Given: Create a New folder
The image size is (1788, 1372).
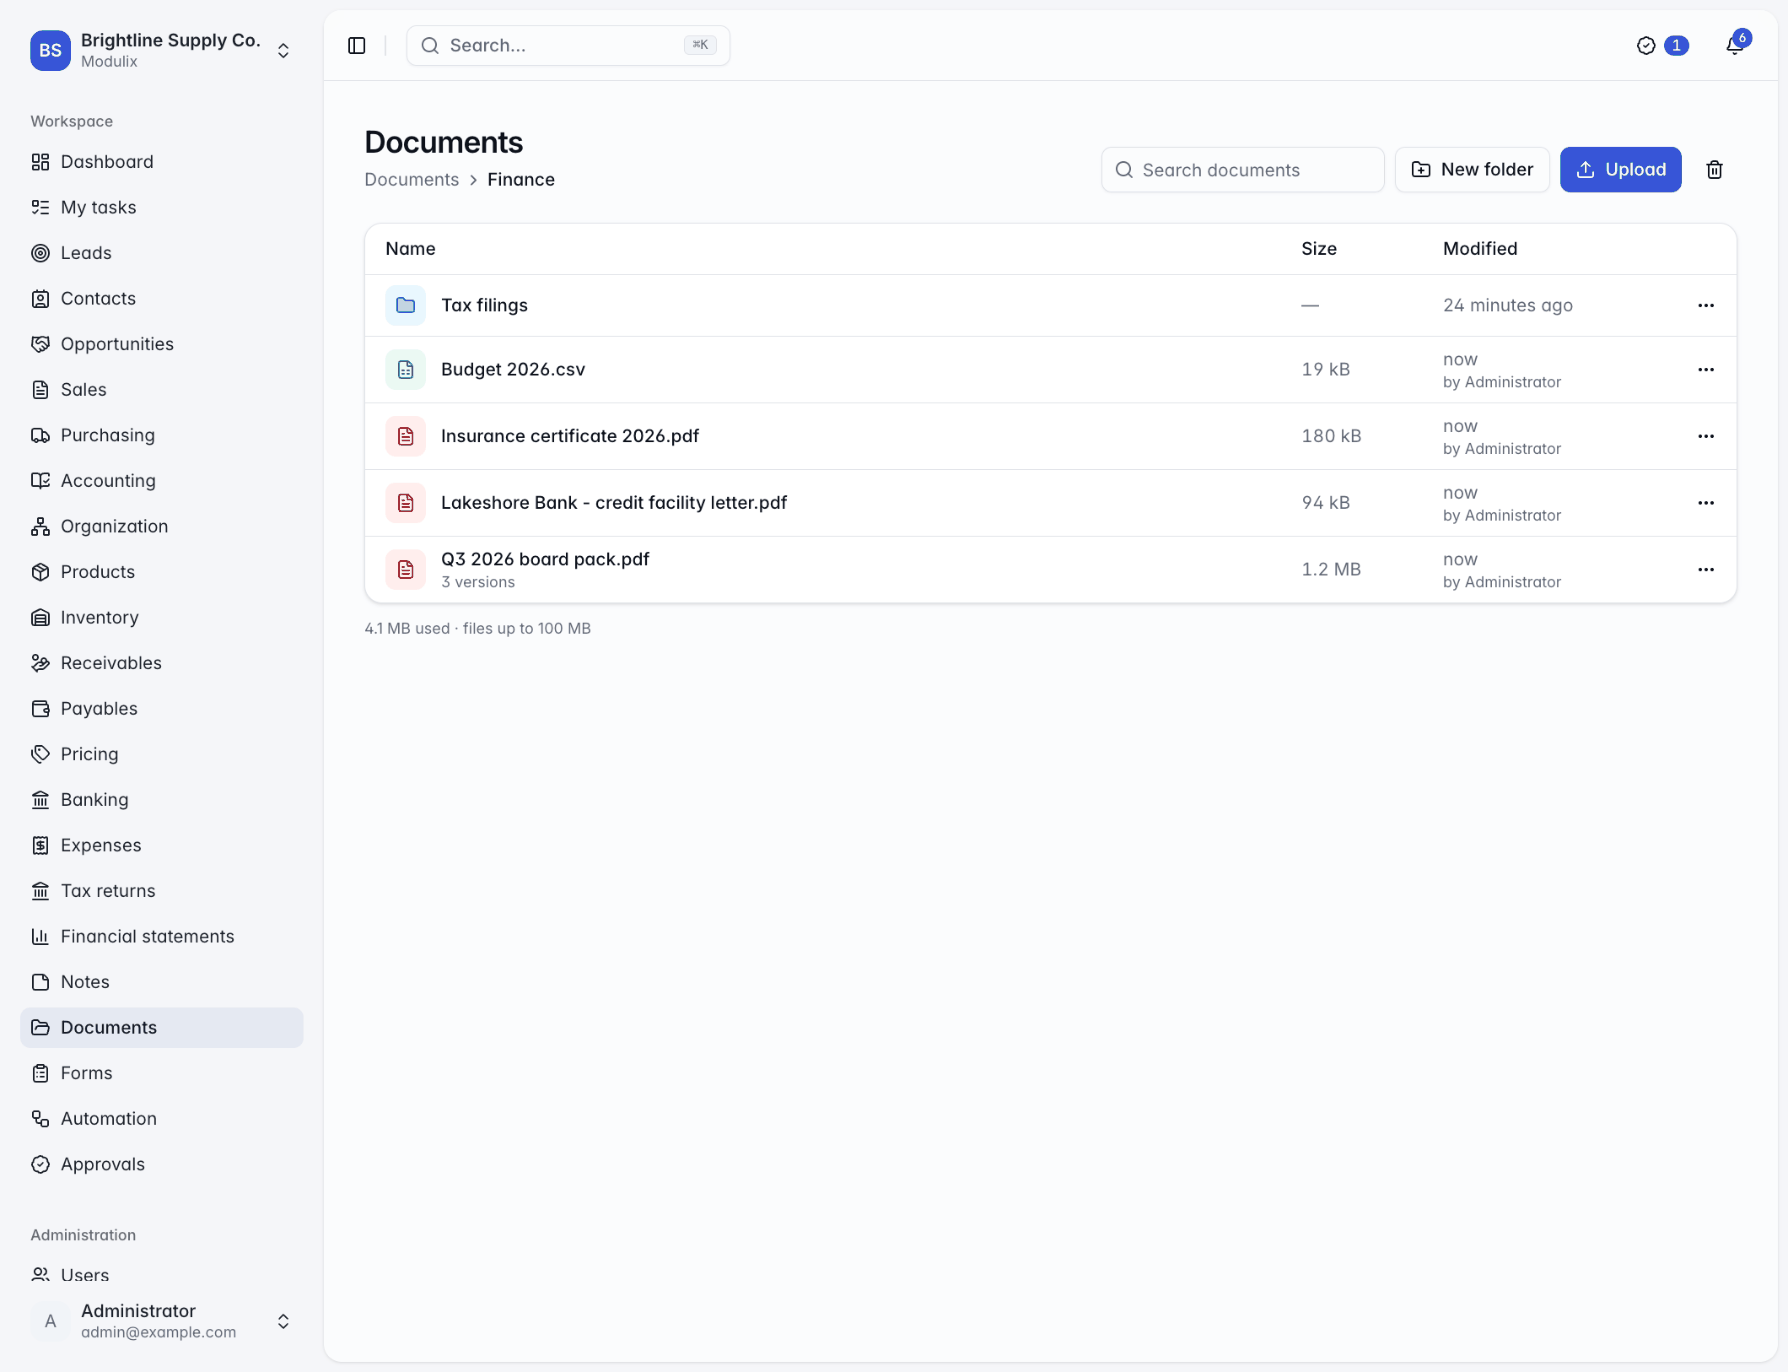Looking at the screenshot, I should [1472, 170].
